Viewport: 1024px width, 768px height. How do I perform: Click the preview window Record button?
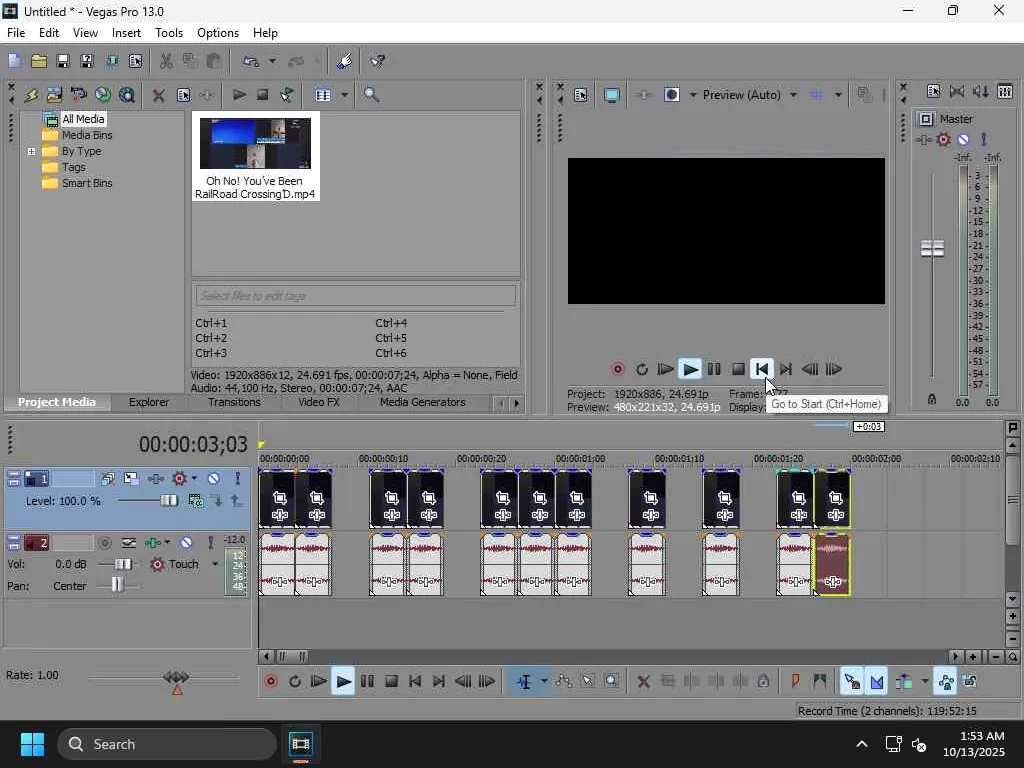tap(618, 370)
